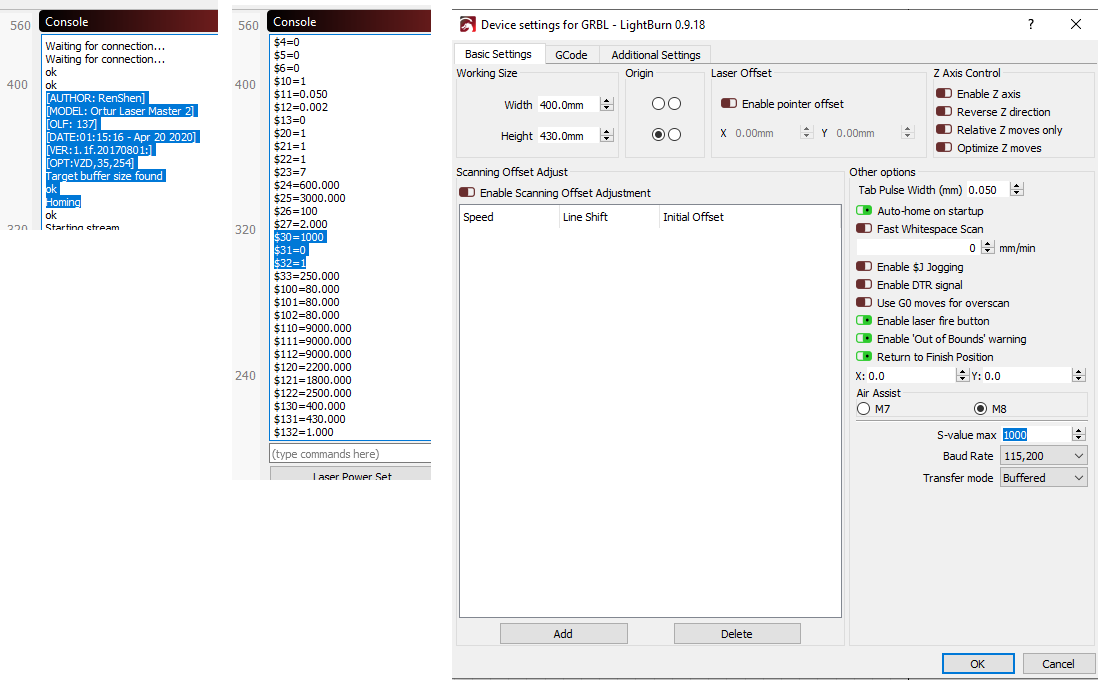Select the top-right Origin radio button

pyautogui.click(x=674, y=104)
